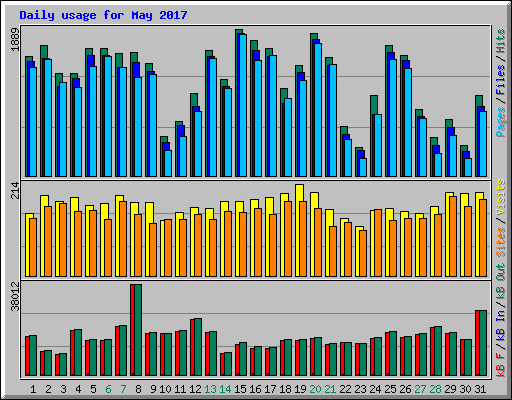Select weekend day '13' on the x-axis
The image size is (512, 400).
click(210, 389)
